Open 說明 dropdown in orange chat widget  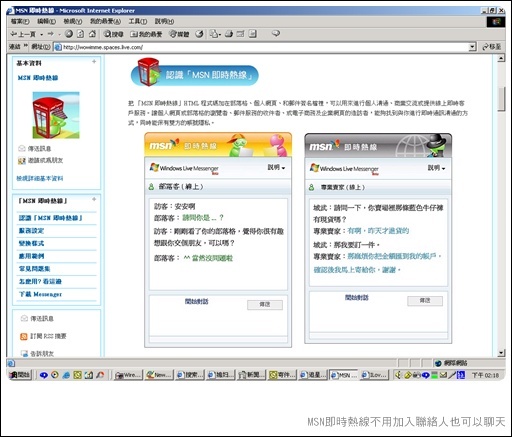coord(276,167)
